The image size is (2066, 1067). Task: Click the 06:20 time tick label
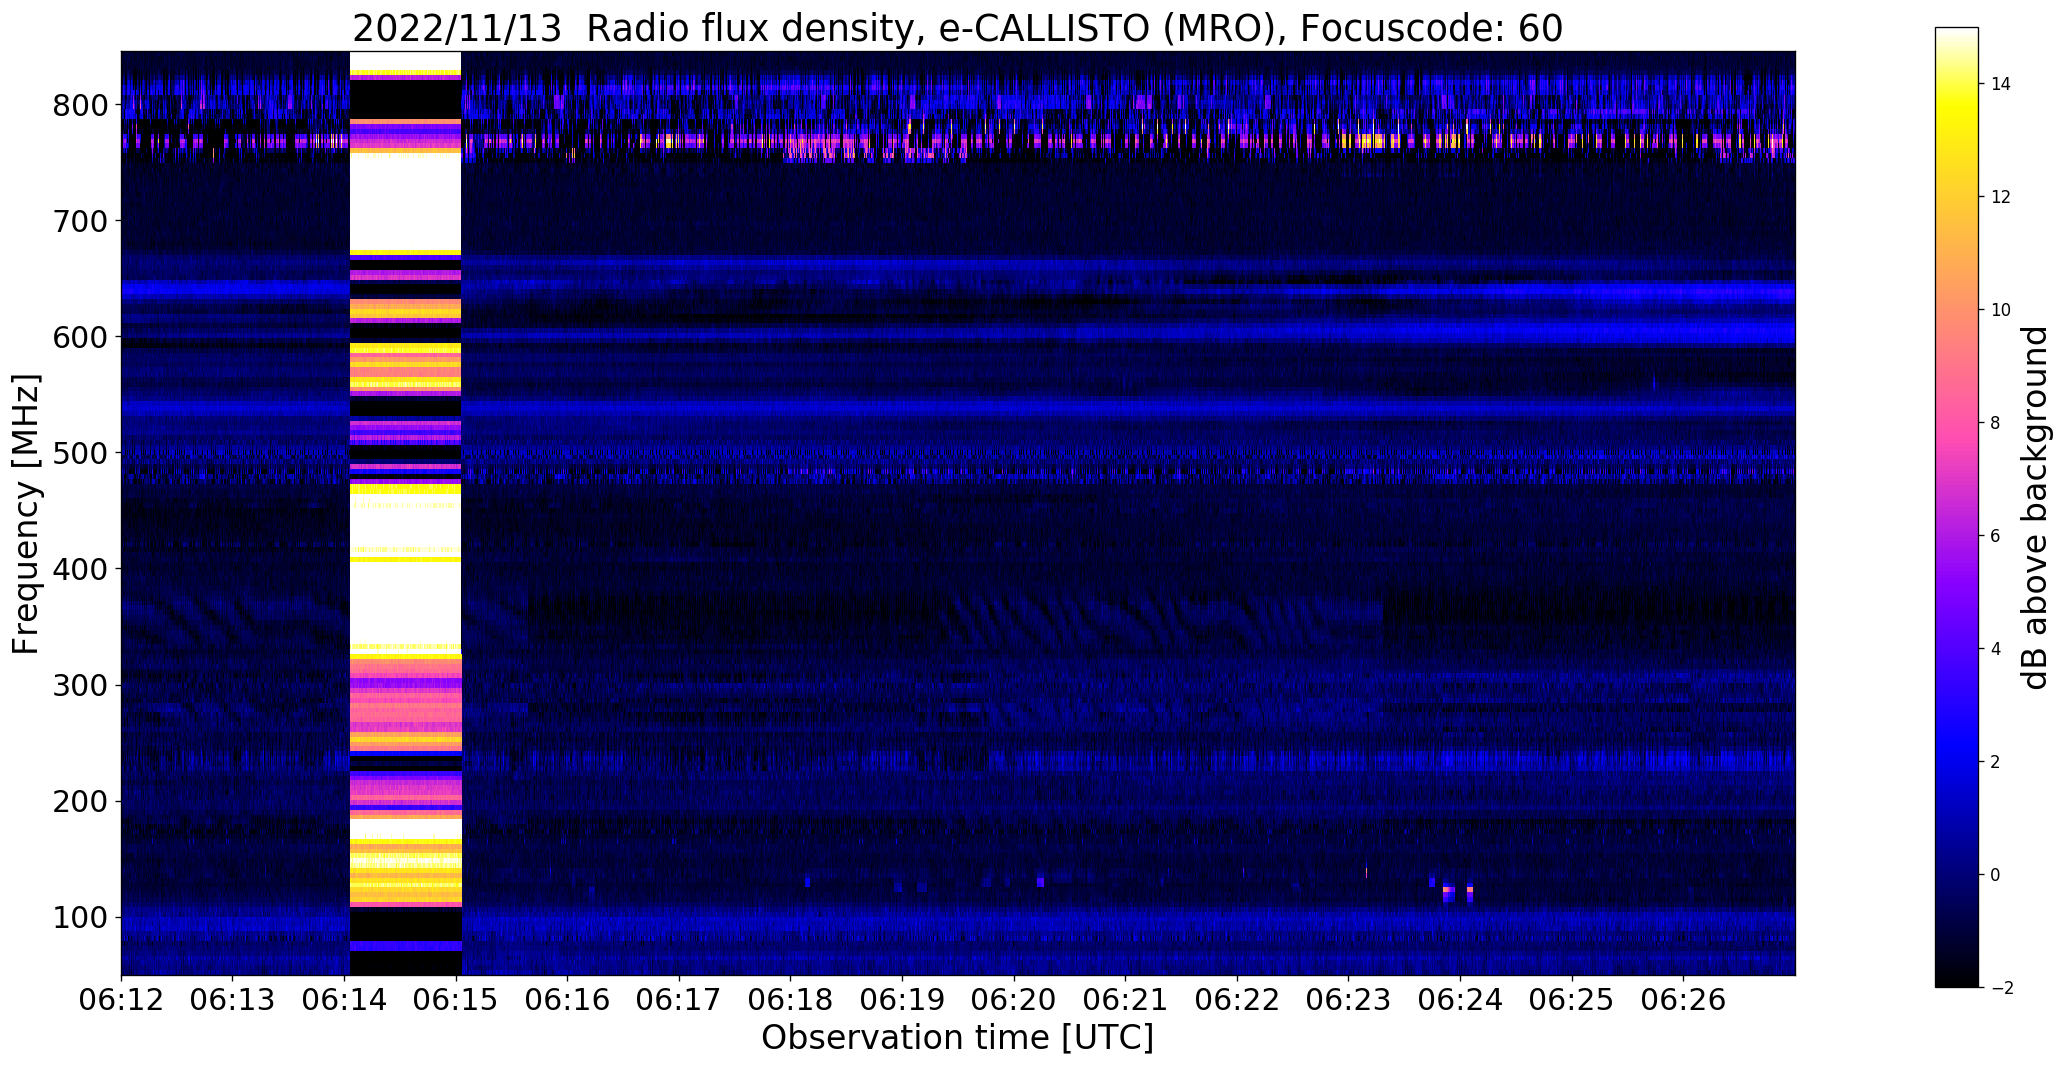[x=1015, y=999]
